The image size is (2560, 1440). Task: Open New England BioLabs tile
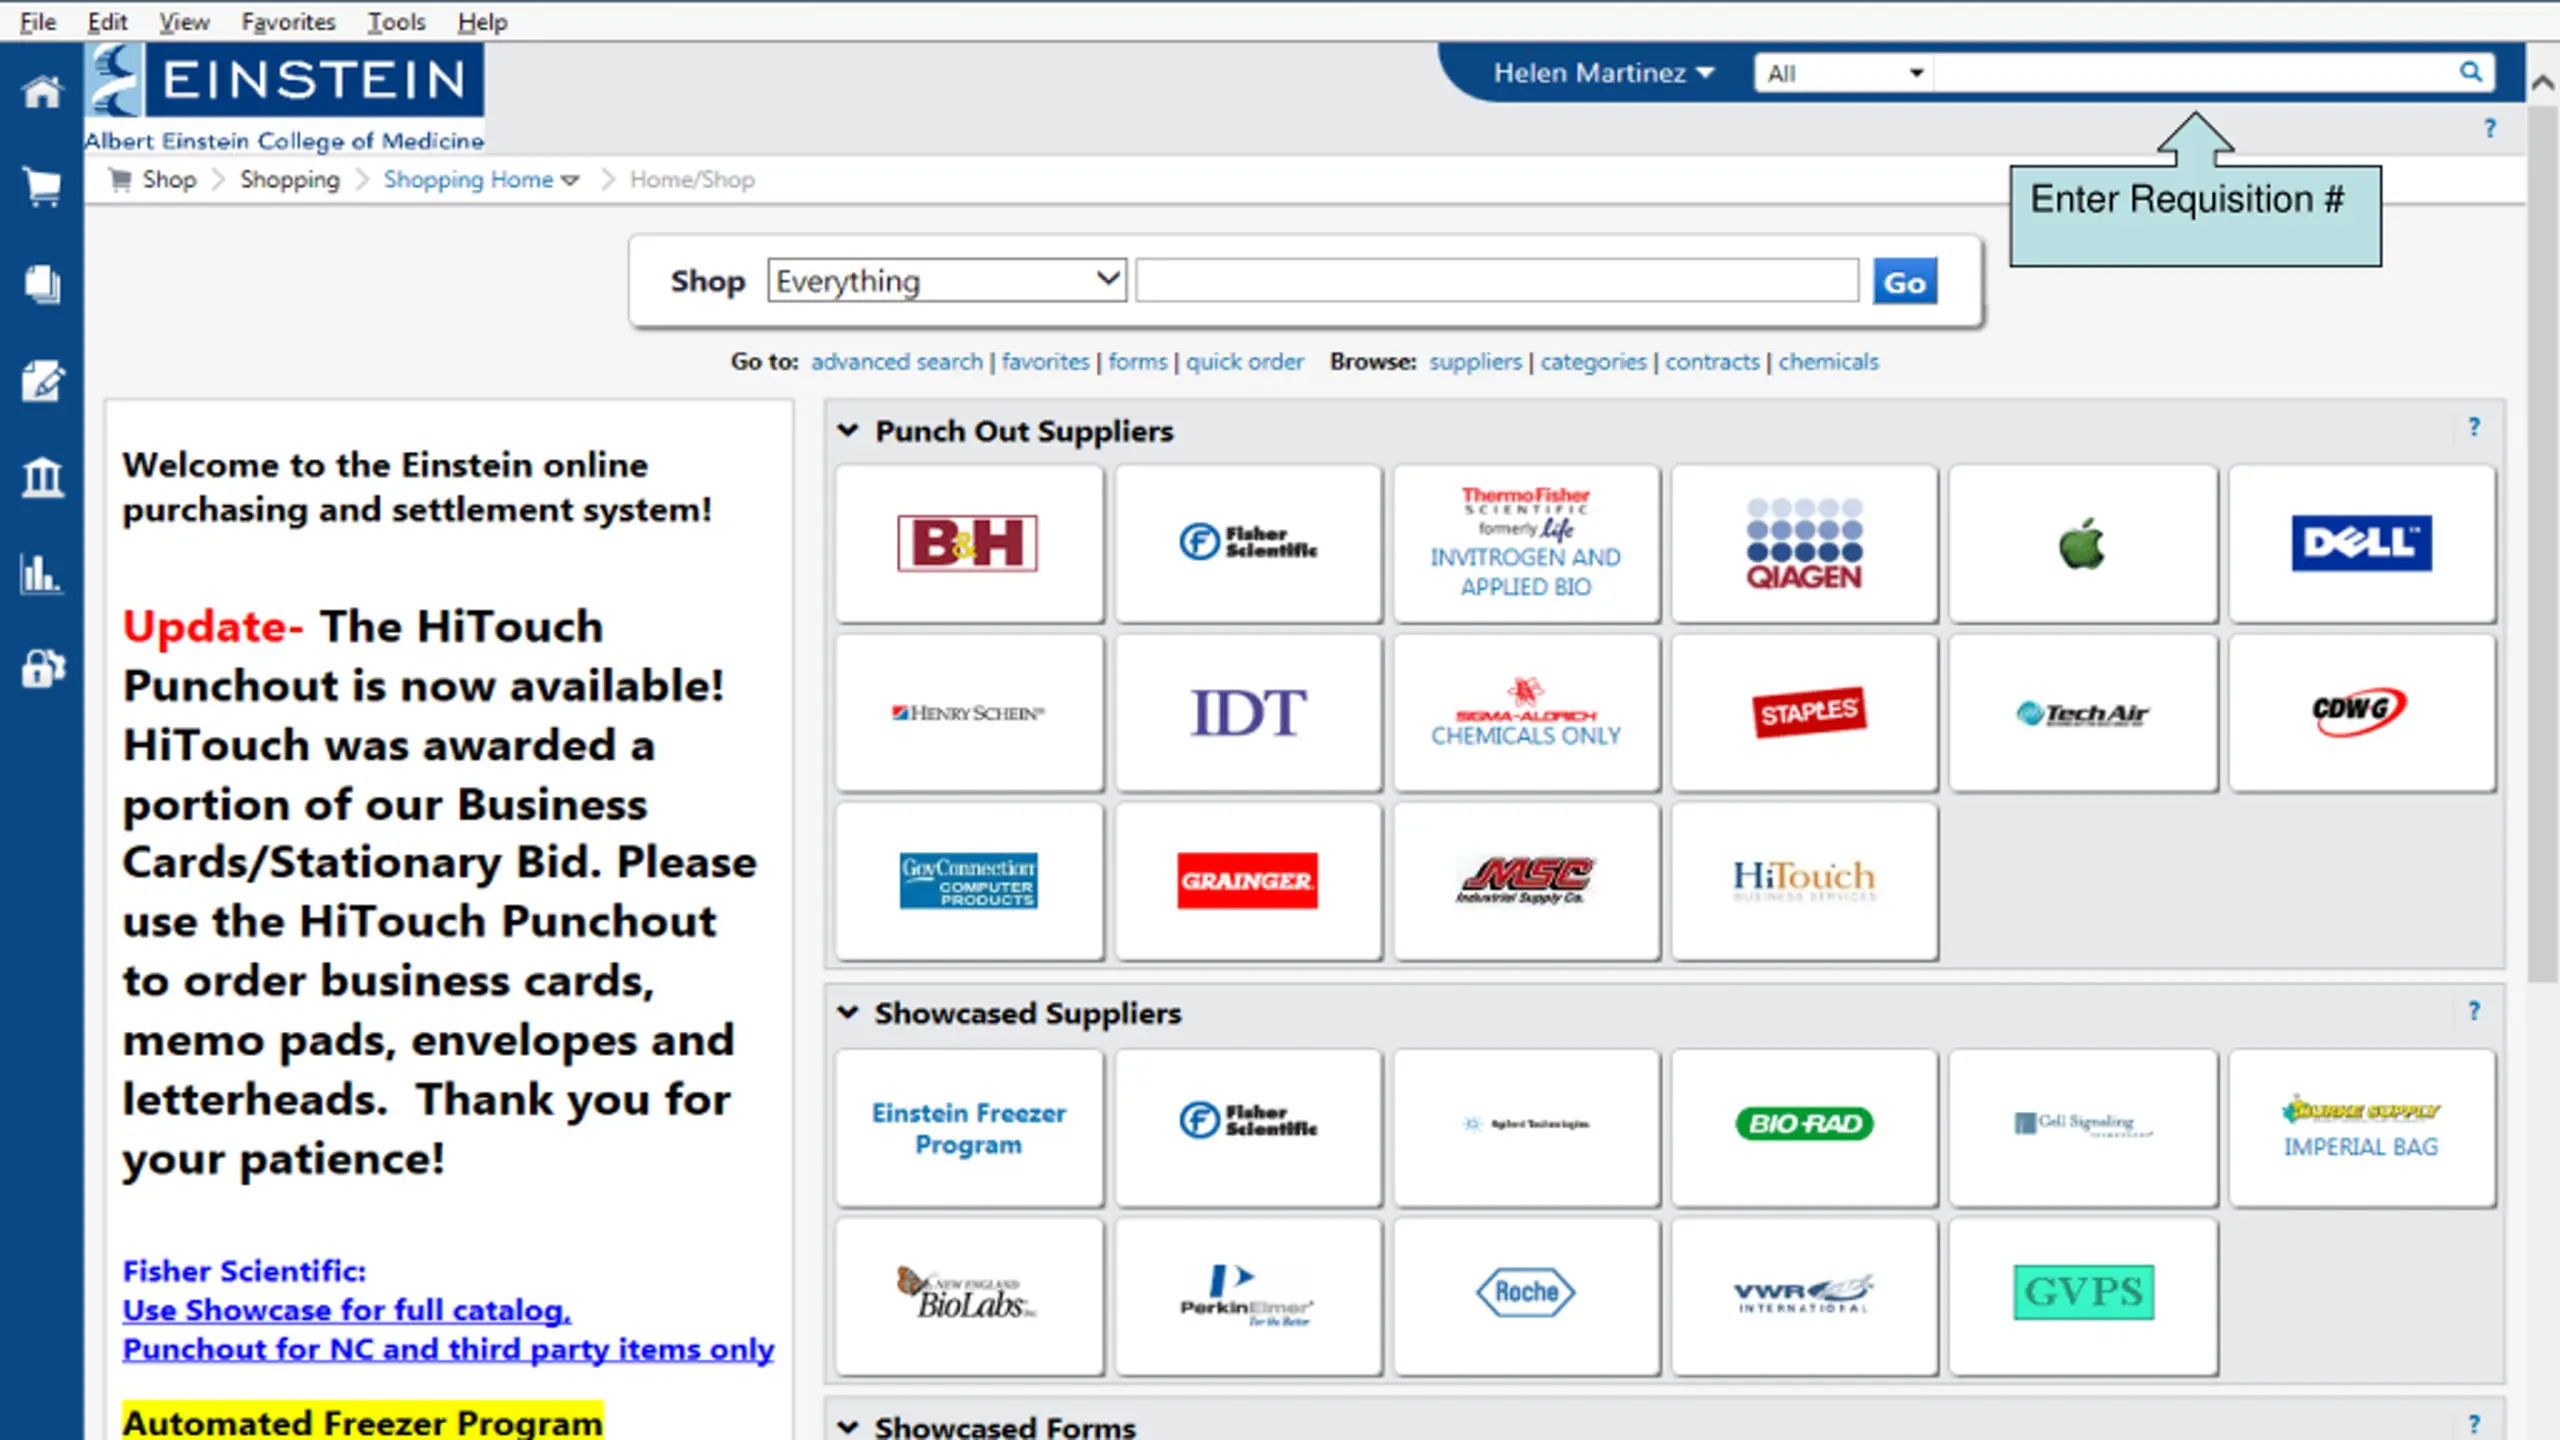click(x=969, y=1295)
